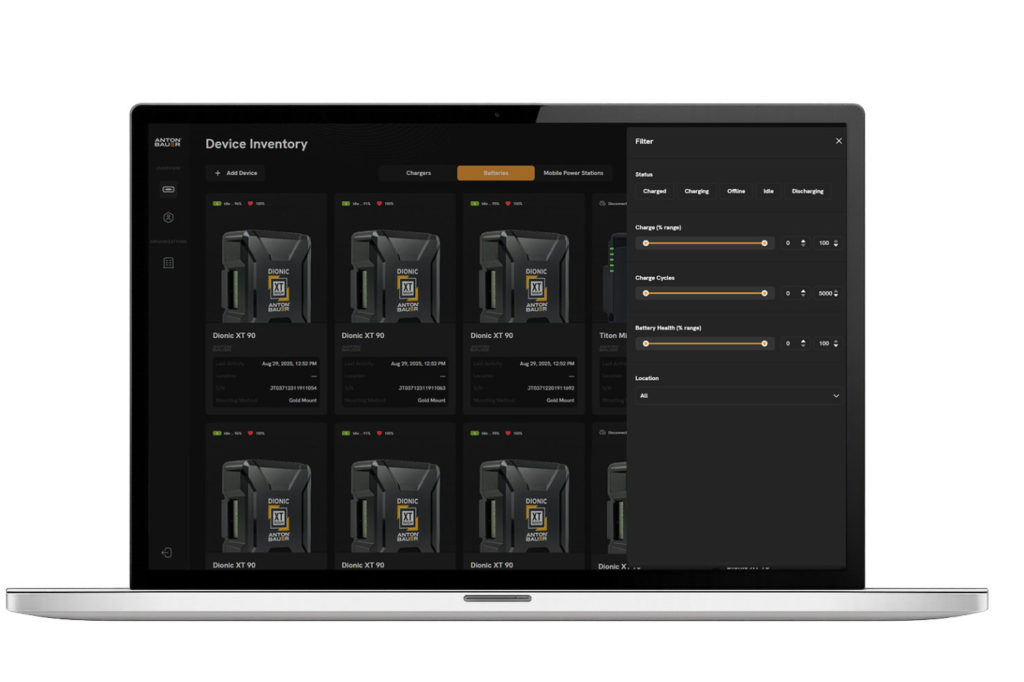The width and height of the screenshot is (1024, 682).
Task: Click the Charge range minimum value stepper
Action: click(x=803, y=243)
